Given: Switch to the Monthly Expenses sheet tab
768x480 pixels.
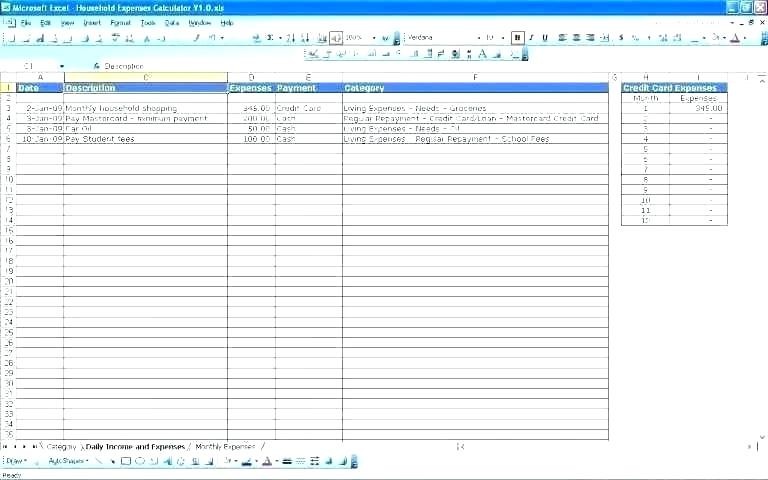Looking at the screenshot, I should [x=225, y=446].
